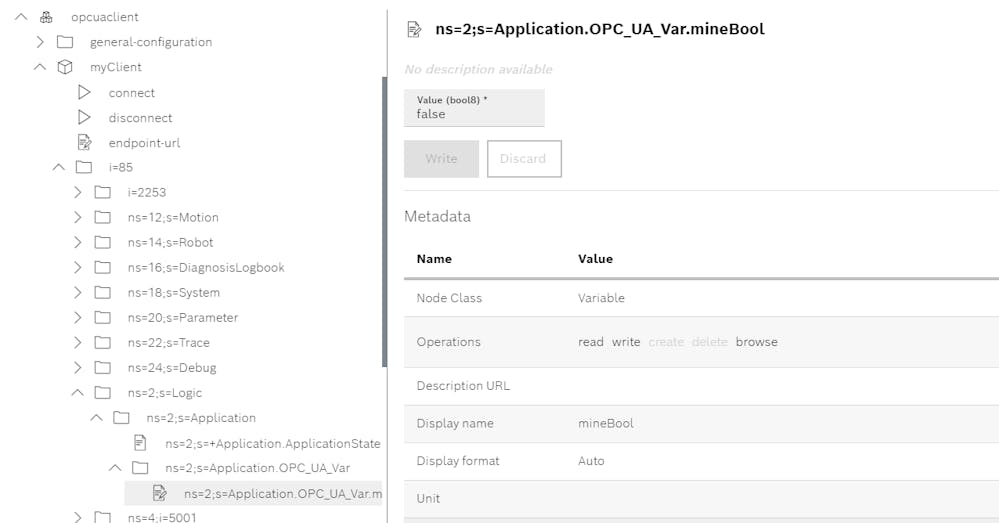
Task: Expand the ns=14;s=Robot node
Action: [x=78, y=242]
